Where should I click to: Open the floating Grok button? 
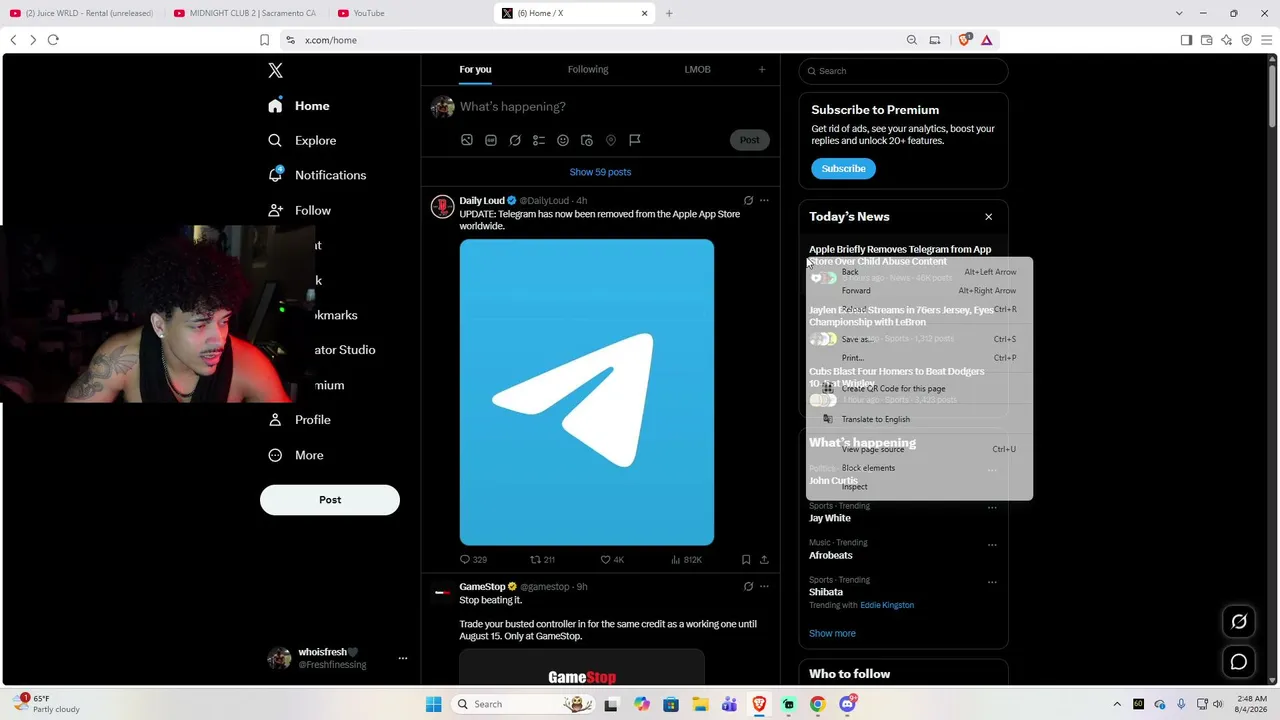(x=1238, y=622)
